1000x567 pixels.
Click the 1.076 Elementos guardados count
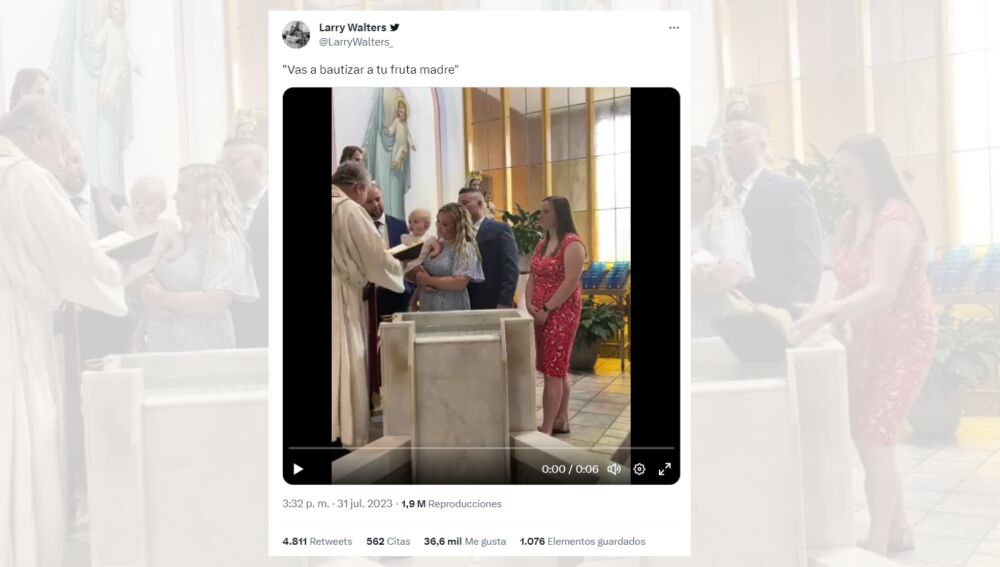[x=582, y=541]
